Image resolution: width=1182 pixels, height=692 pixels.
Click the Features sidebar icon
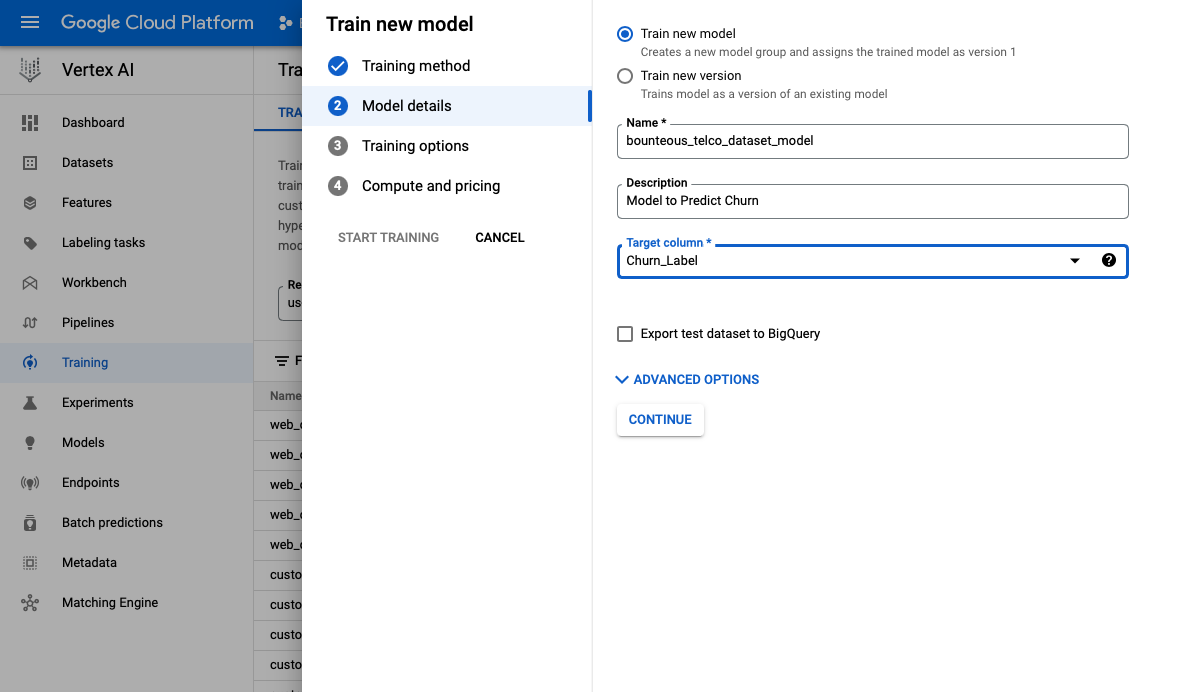coord(30,203)
